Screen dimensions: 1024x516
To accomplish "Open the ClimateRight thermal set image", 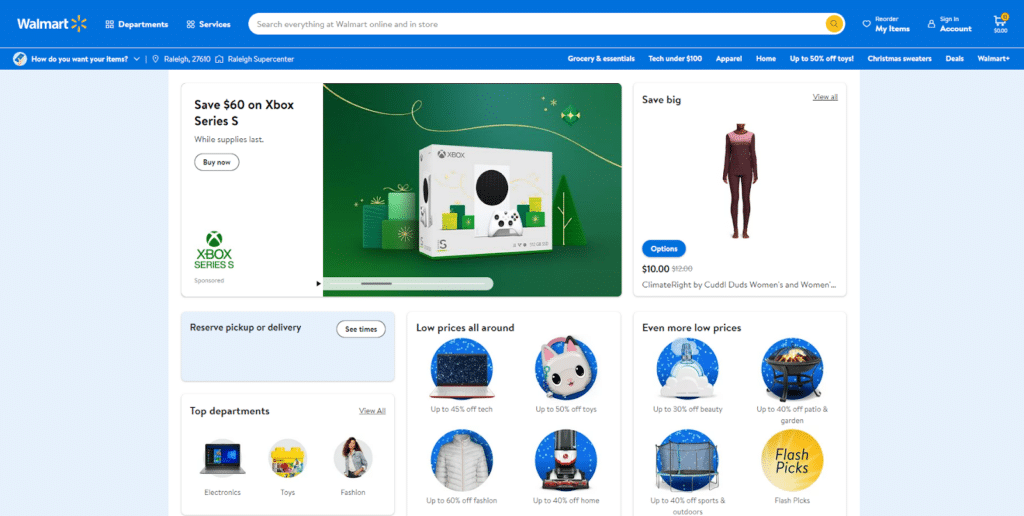I will tap(740, 180).
